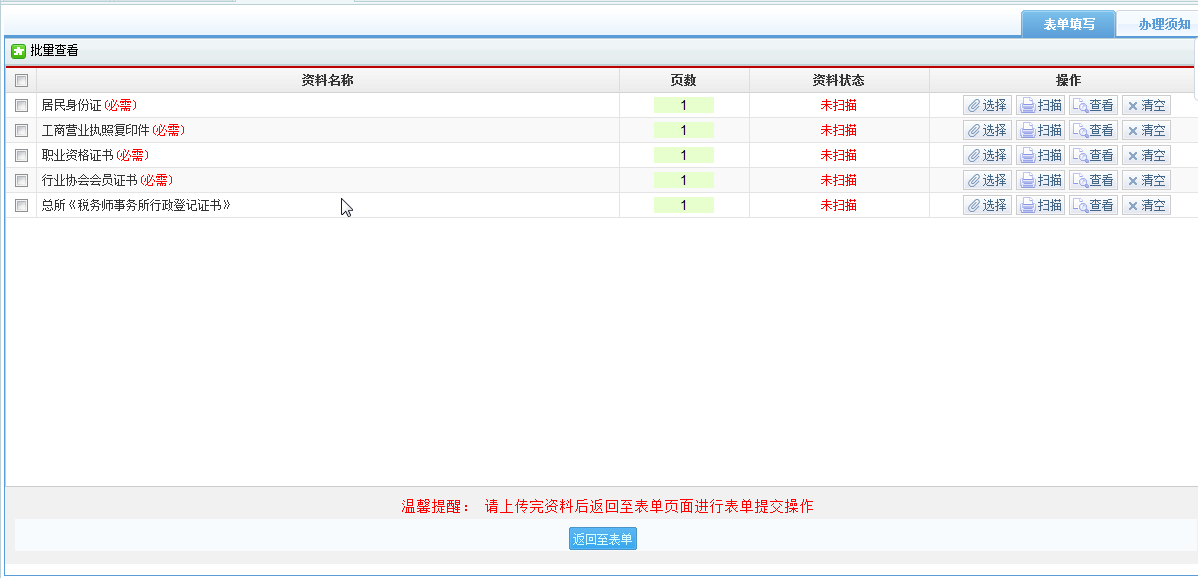Click 扫描 scanner button for 职业资格证书 row
Screen dimensions: 1198x578
pyautogui.click(x=1040, y=155)
